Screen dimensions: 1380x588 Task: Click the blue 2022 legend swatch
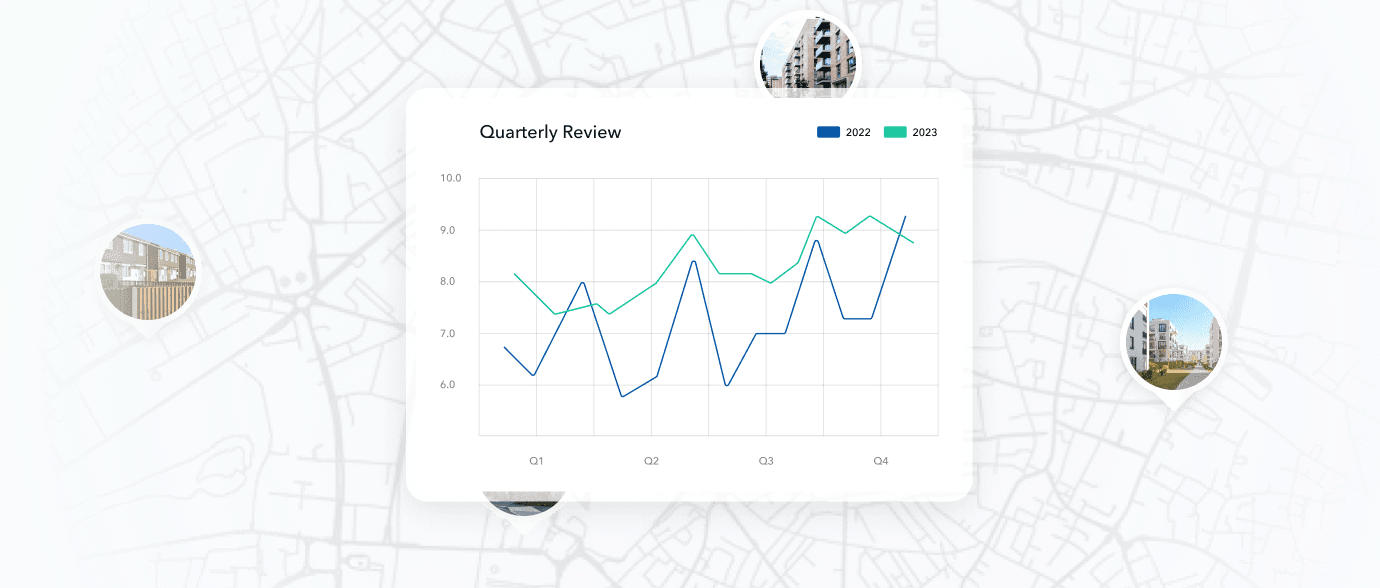[x=828, y=132]
